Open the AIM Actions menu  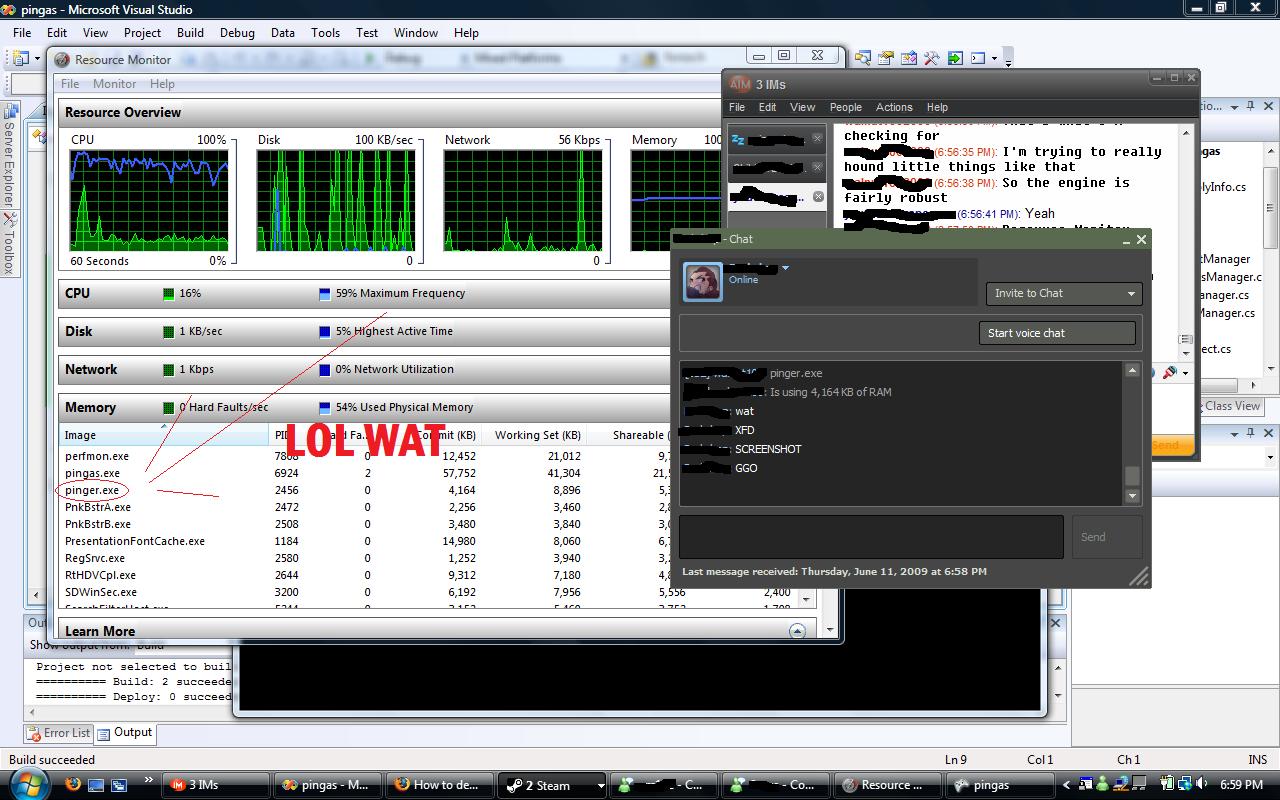(x=894, y=107)
